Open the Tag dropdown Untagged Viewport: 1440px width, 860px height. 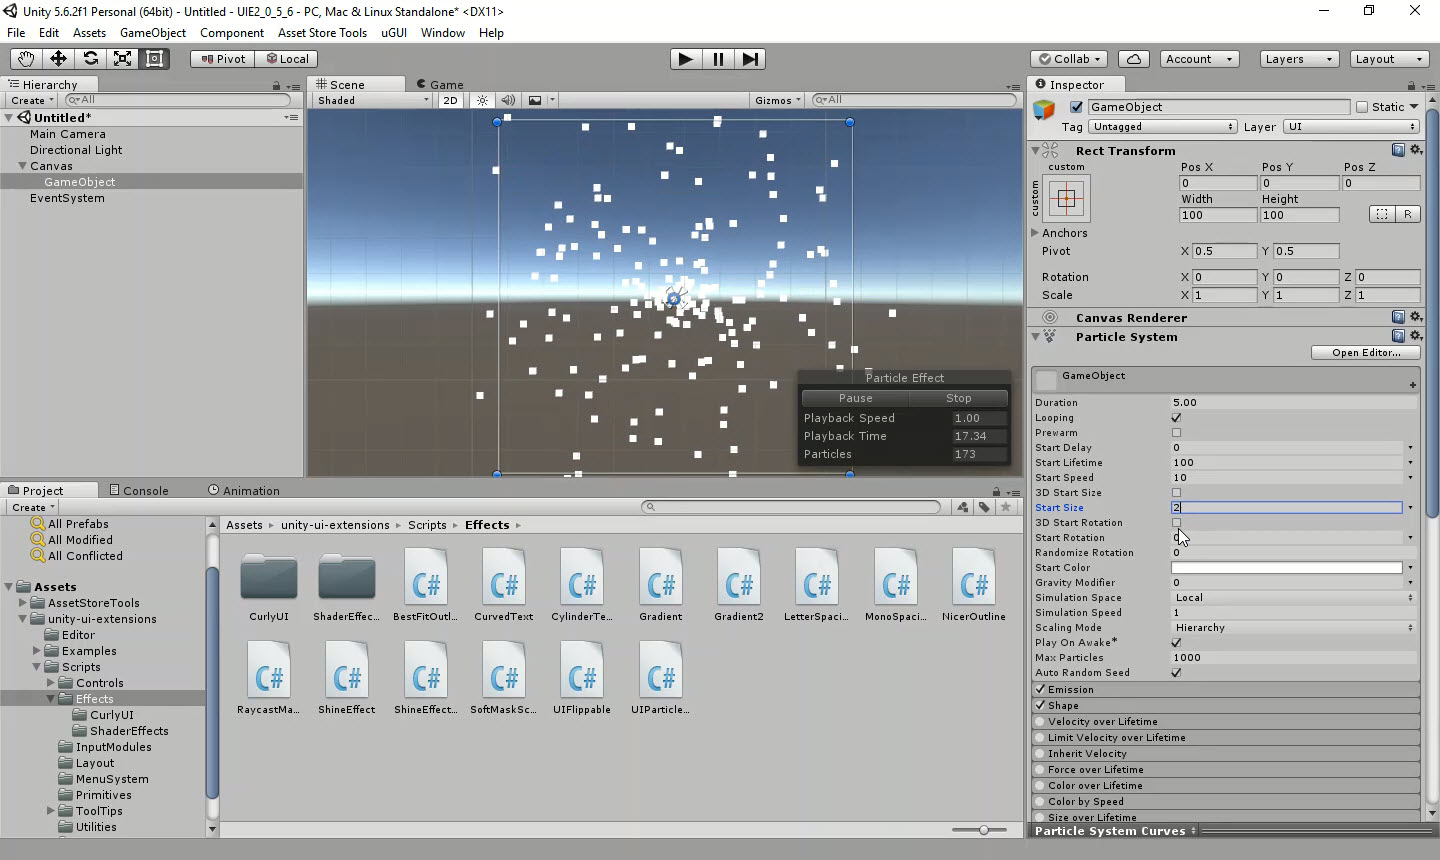pos(1163,127)
